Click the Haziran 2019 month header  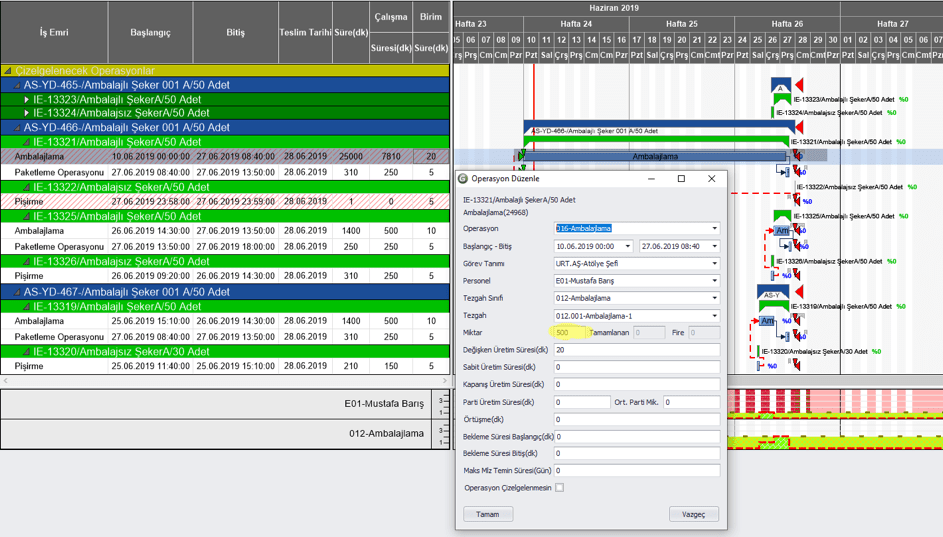pos(614,8)
